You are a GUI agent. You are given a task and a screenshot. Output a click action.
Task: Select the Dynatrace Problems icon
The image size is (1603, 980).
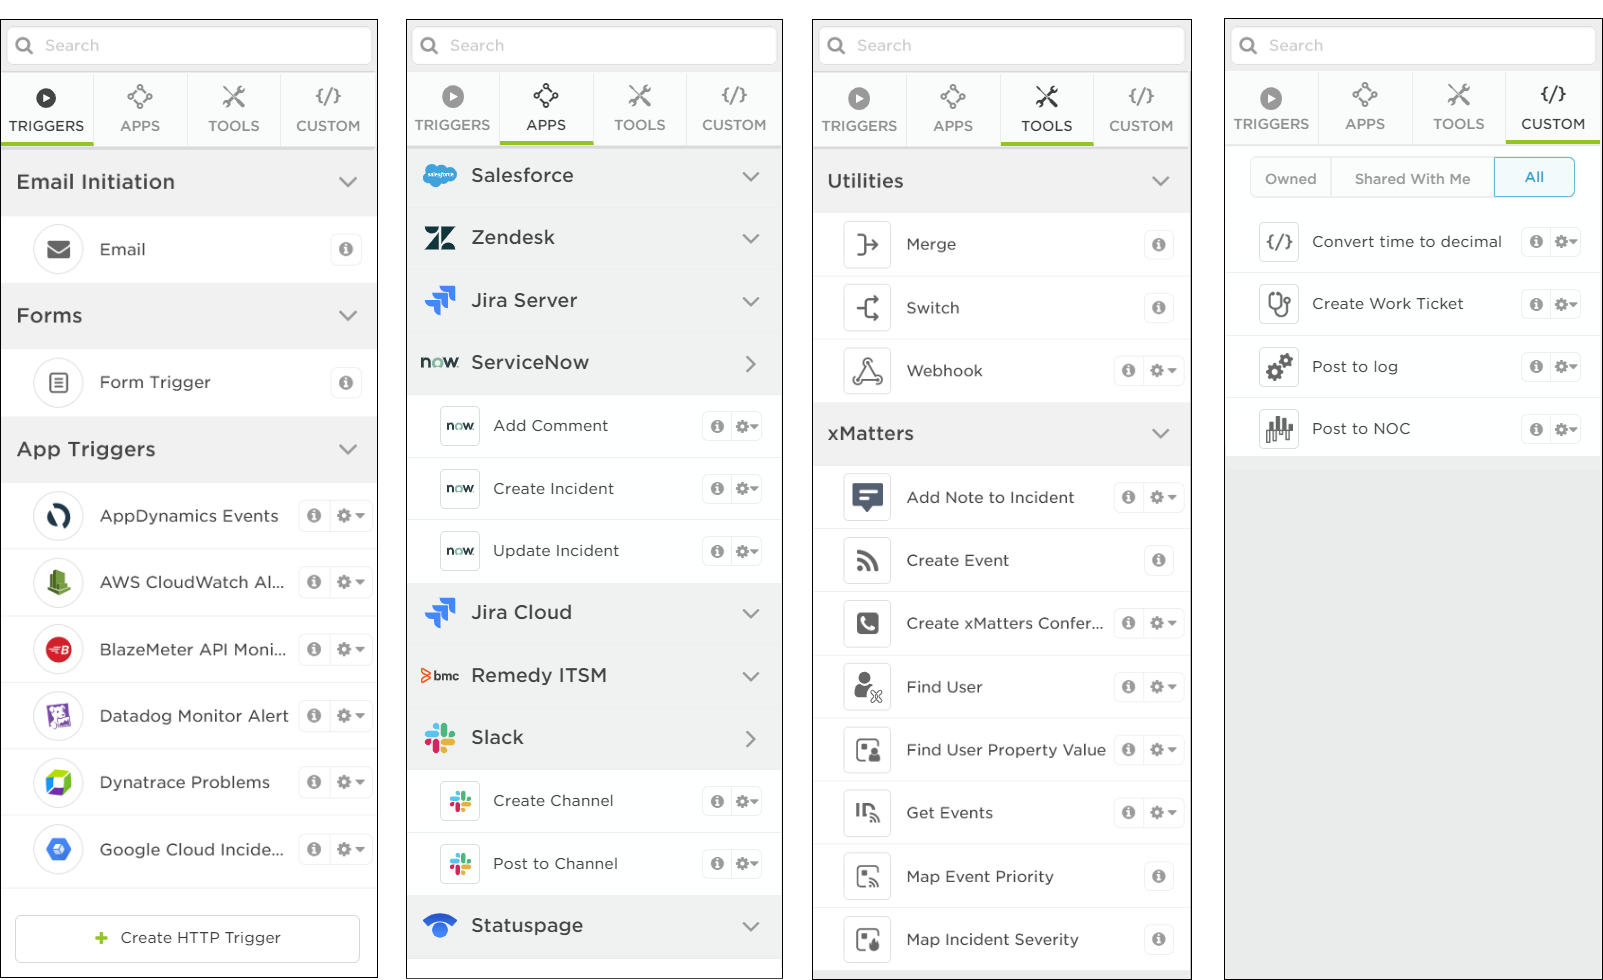(58, 782)
